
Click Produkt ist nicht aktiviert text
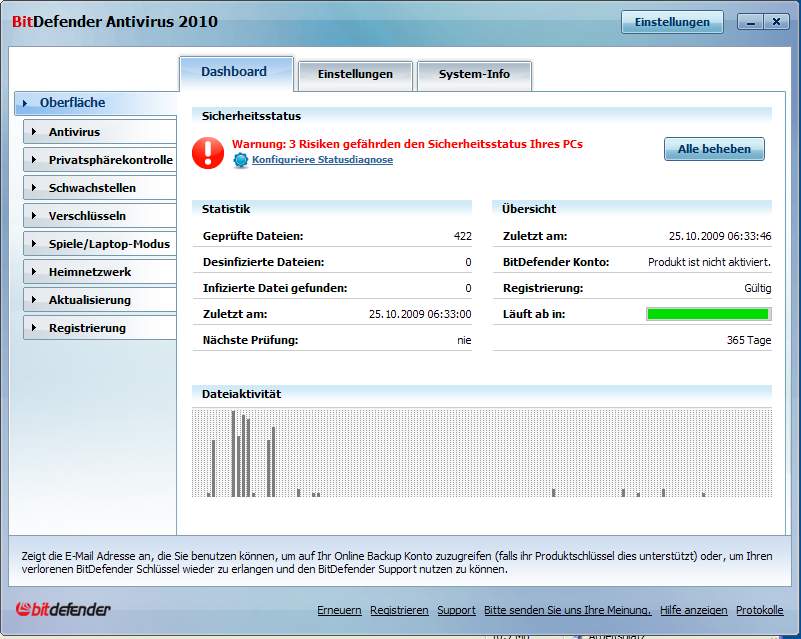(x=709, y=262)
